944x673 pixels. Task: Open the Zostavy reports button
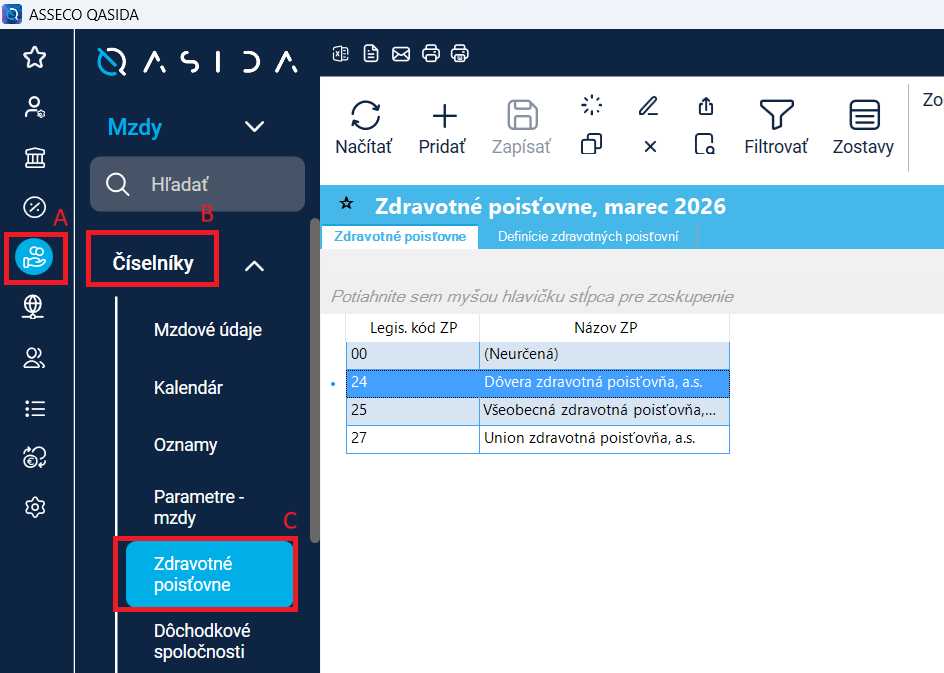[x=863, y=127]
